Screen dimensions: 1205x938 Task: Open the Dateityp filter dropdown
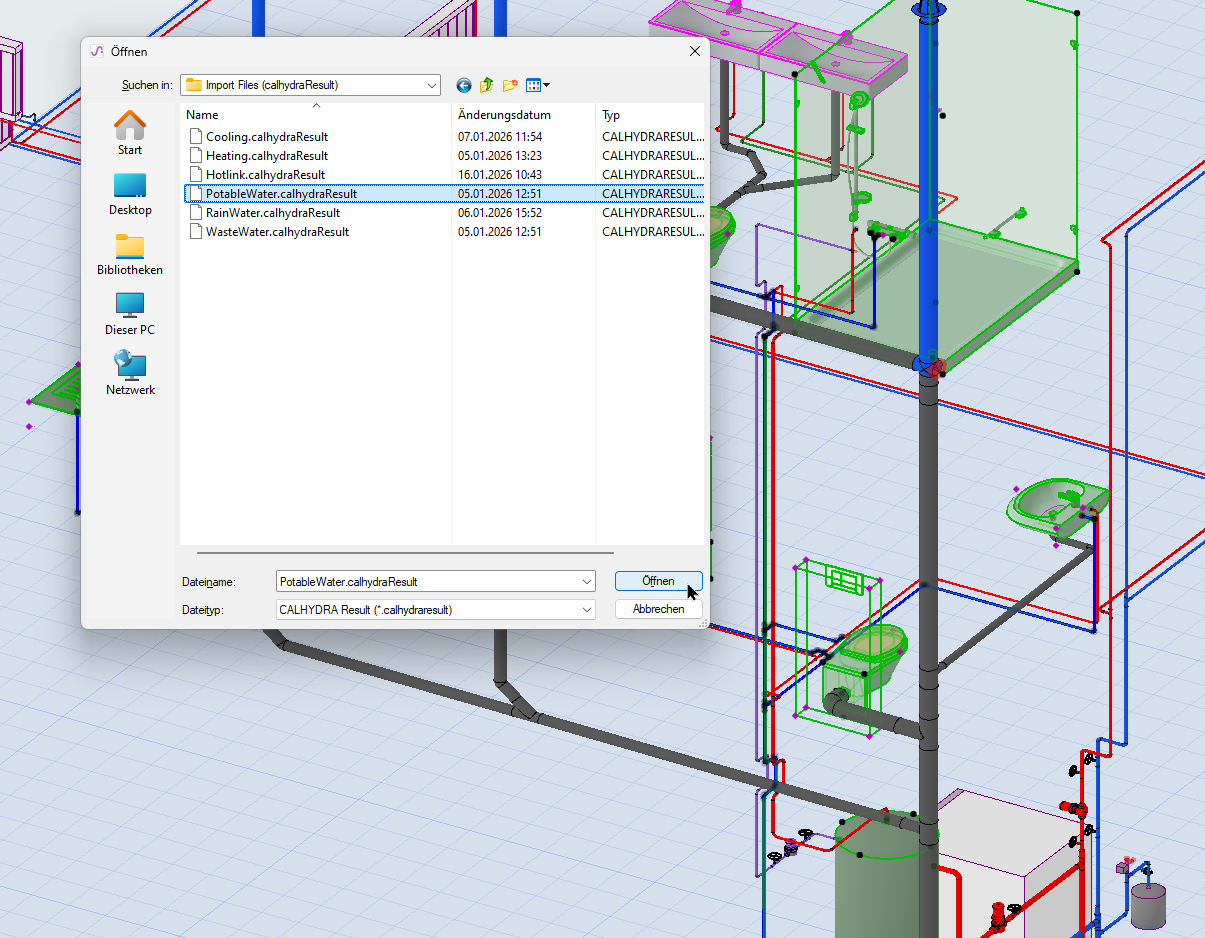click(x=586, y=609)
